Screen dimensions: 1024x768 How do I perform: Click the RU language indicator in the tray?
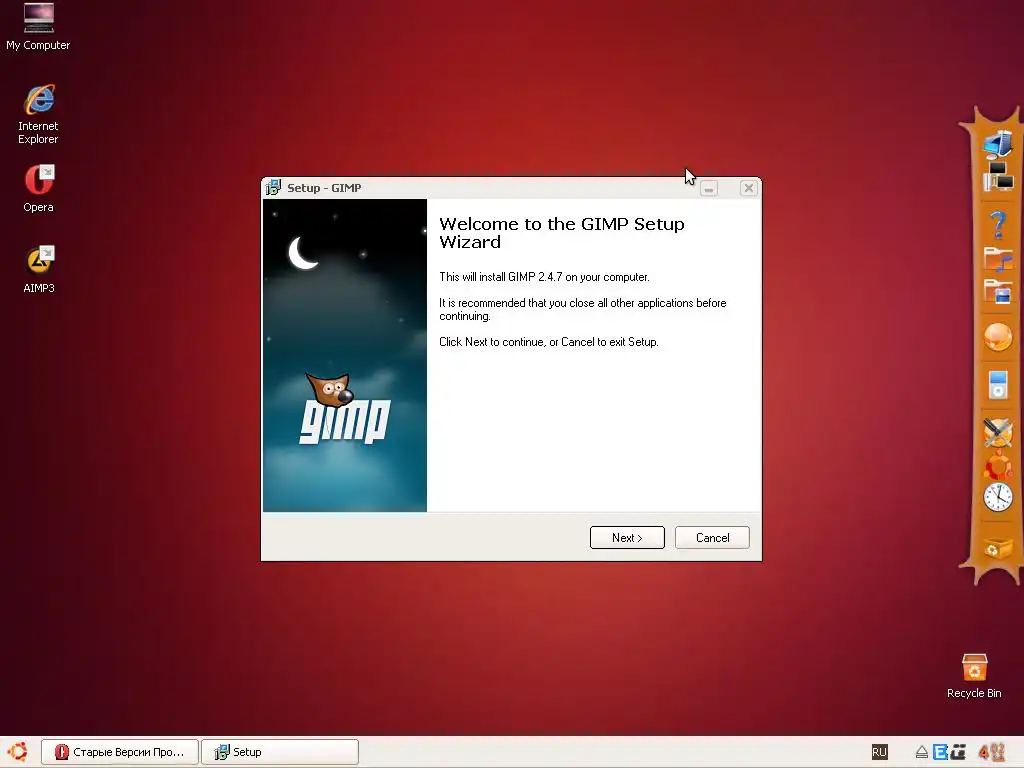click(879, 752)
